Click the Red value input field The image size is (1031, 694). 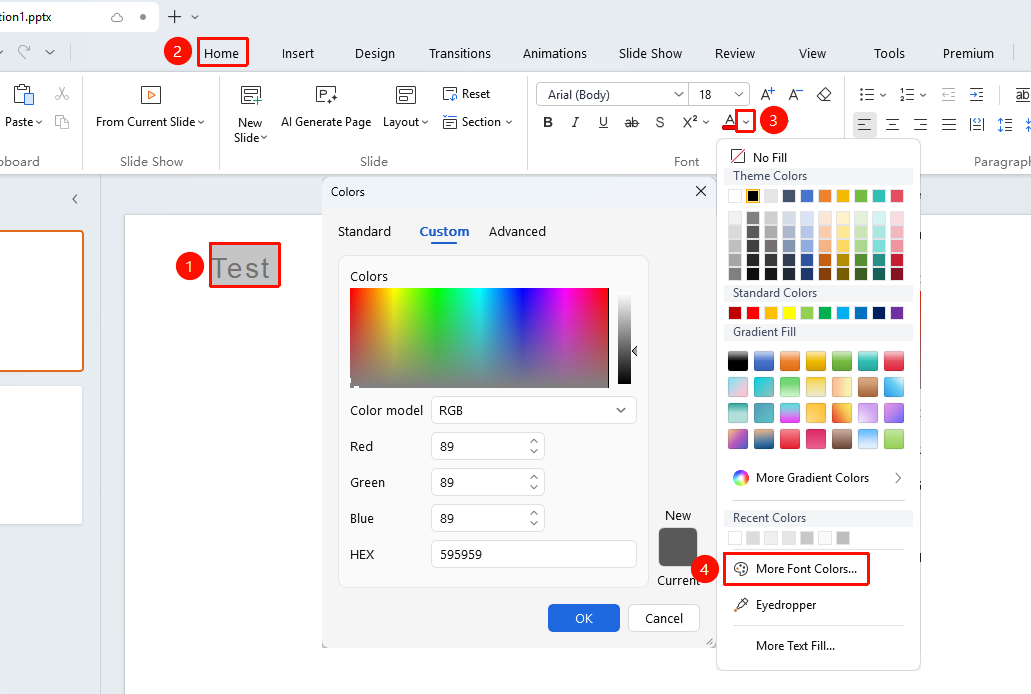point(487,447)
